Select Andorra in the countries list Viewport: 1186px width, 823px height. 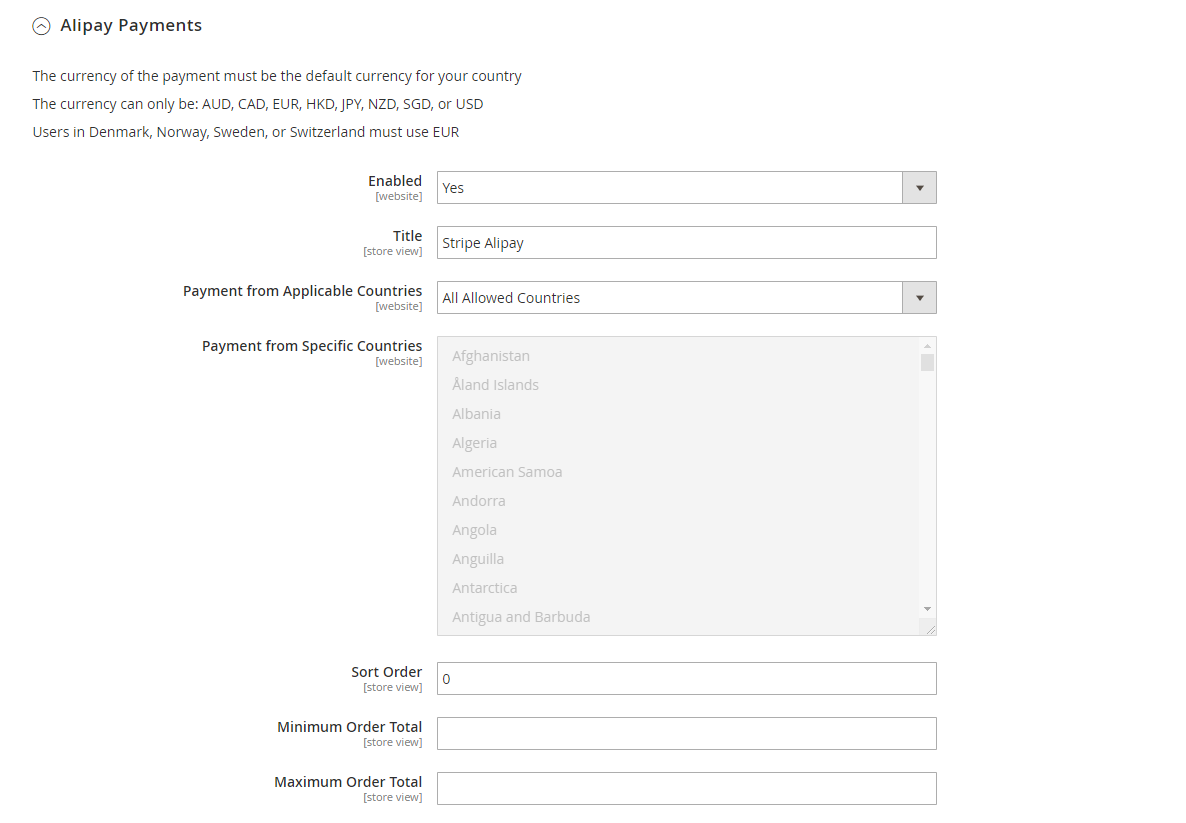tap(478, 501)
